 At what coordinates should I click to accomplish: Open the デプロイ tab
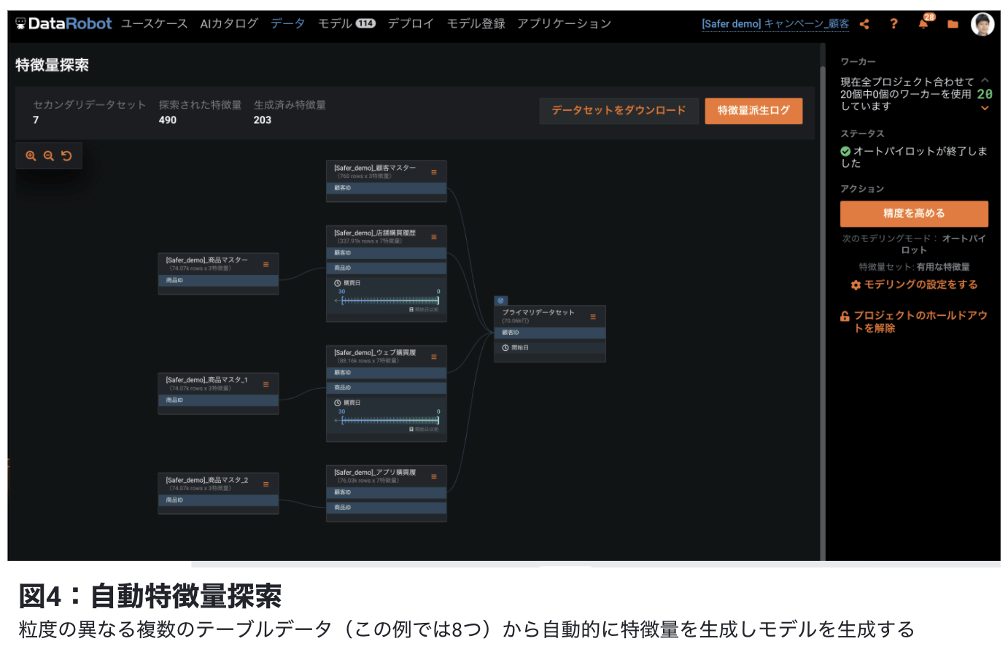[410, 24]
